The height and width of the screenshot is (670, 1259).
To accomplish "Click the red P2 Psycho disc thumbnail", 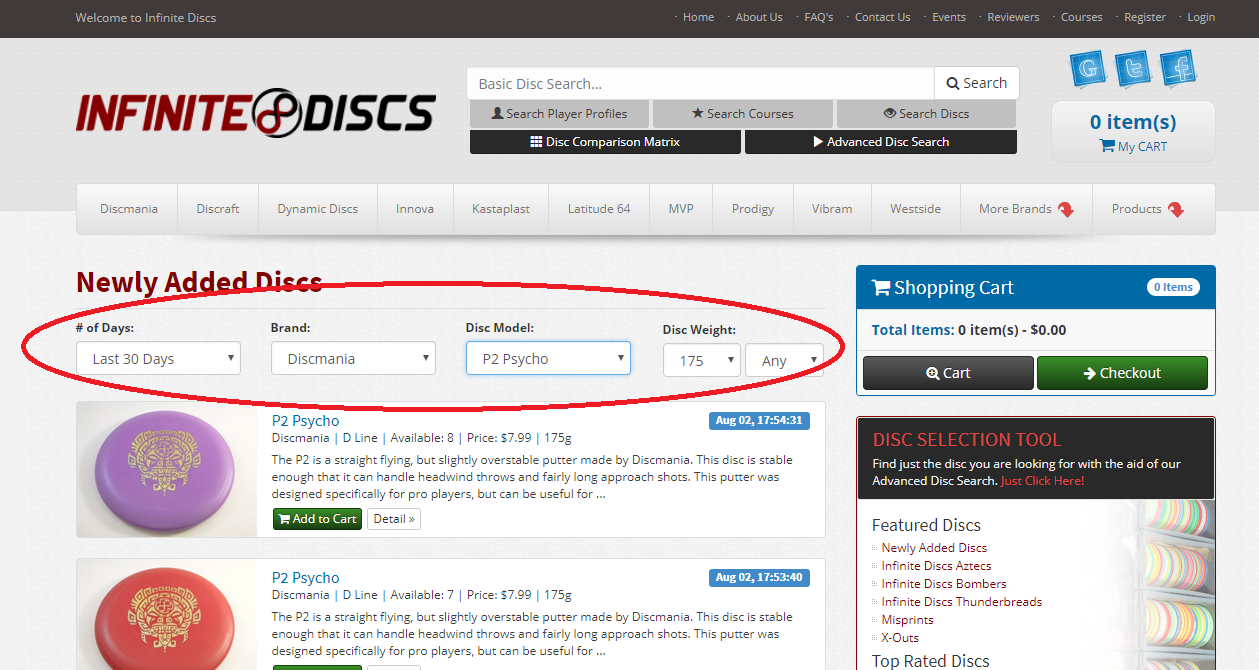I will point(167,615).
